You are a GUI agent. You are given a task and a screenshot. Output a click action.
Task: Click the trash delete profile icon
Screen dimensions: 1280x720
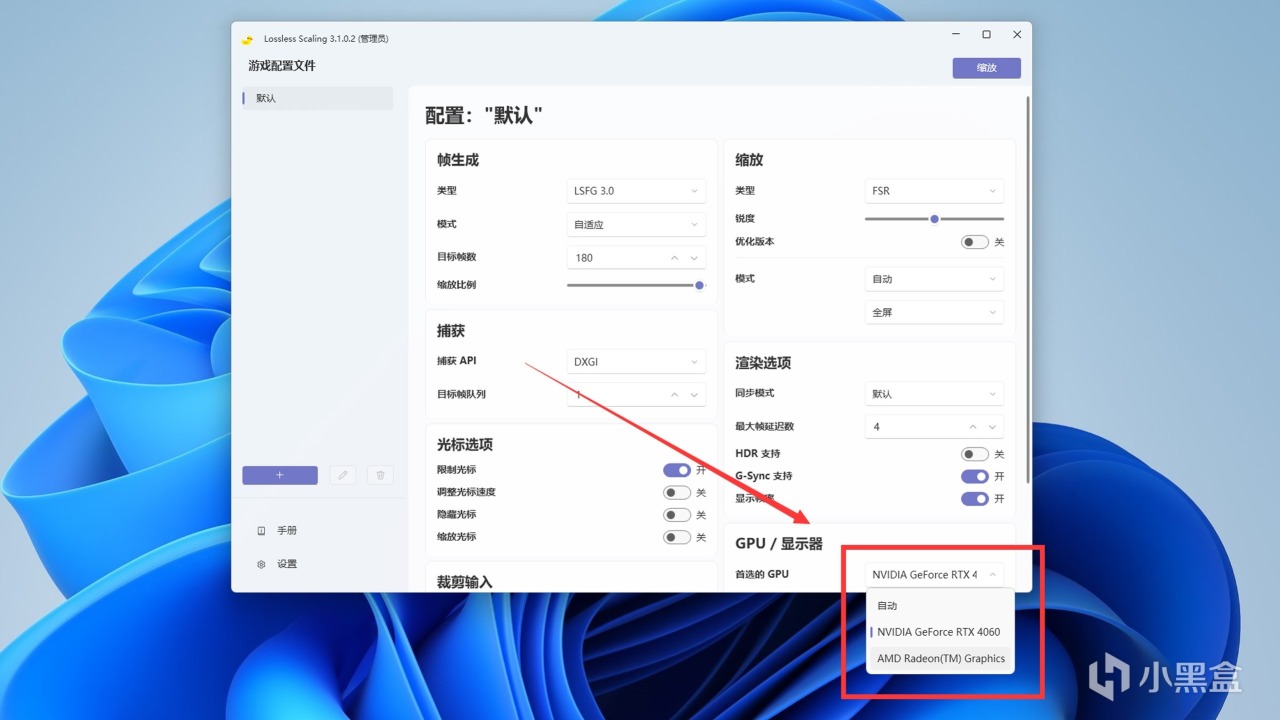click(x=380, y=475)
